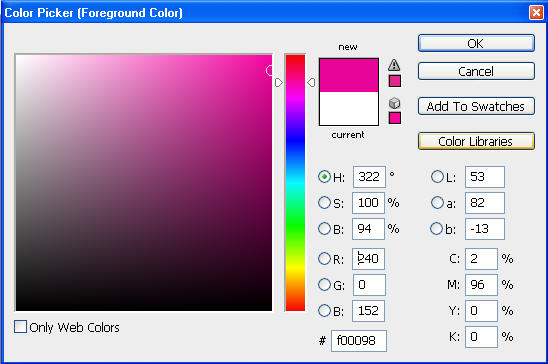Click the right hue slider arrow marker
Screen dimensions: 548x364
pos(311,82)
